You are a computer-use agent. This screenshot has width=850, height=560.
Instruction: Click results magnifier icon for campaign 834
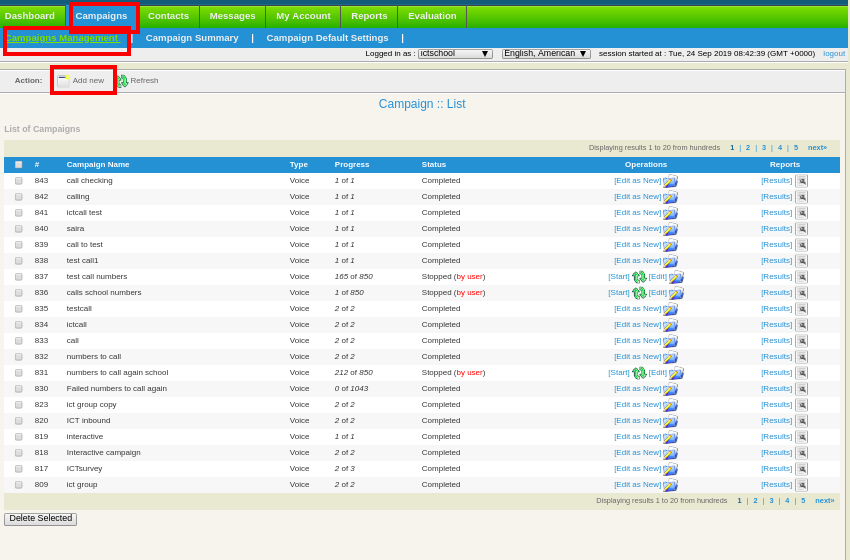(801, 325)
